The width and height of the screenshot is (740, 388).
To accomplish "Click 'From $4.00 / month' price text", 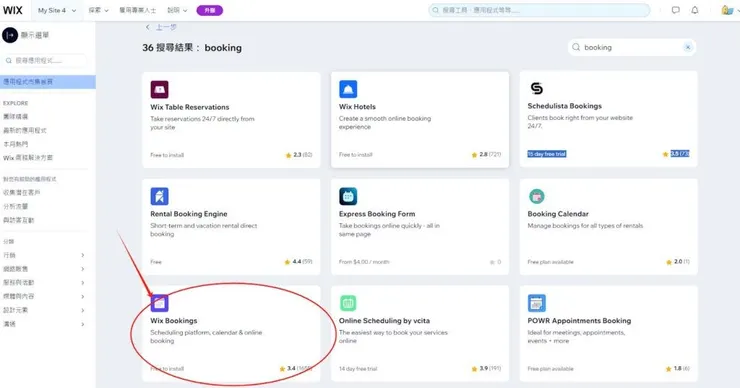I will click(x=364, y=261).
